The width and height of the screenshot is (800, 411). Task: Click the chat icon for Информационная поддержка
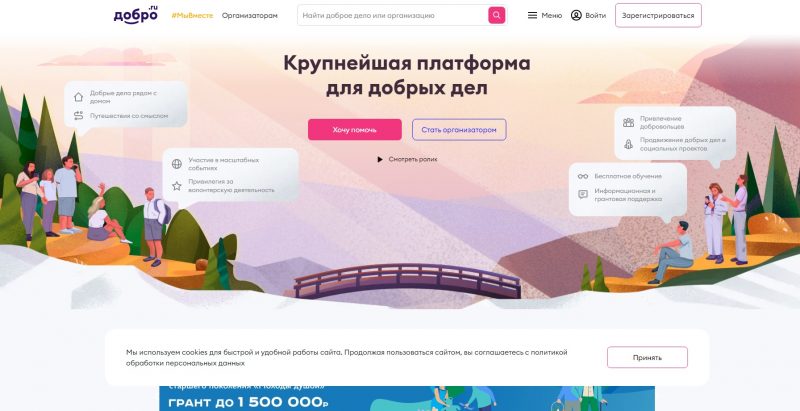[x=583, y=194]
